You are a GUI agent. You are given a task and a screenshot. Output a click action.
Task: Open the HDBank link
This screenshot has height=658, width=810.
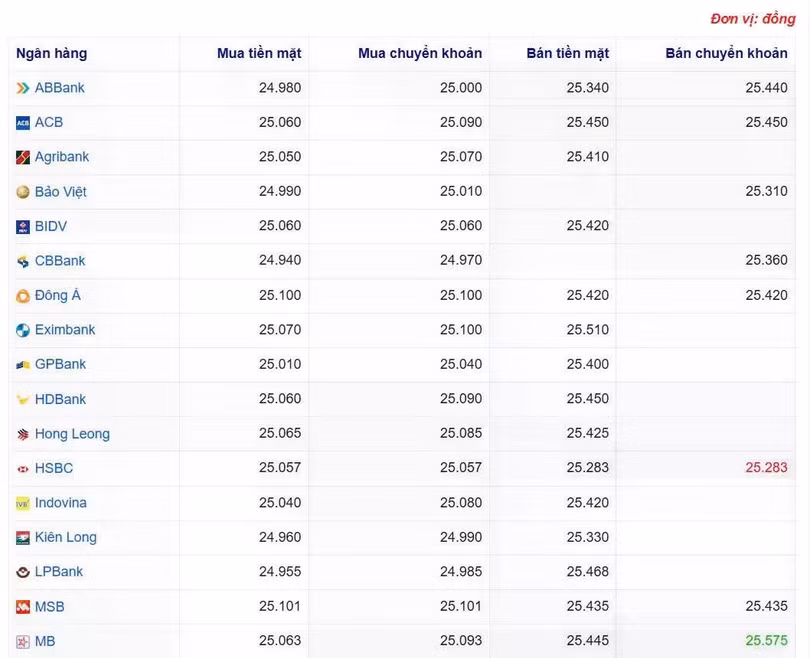point(60,399)
